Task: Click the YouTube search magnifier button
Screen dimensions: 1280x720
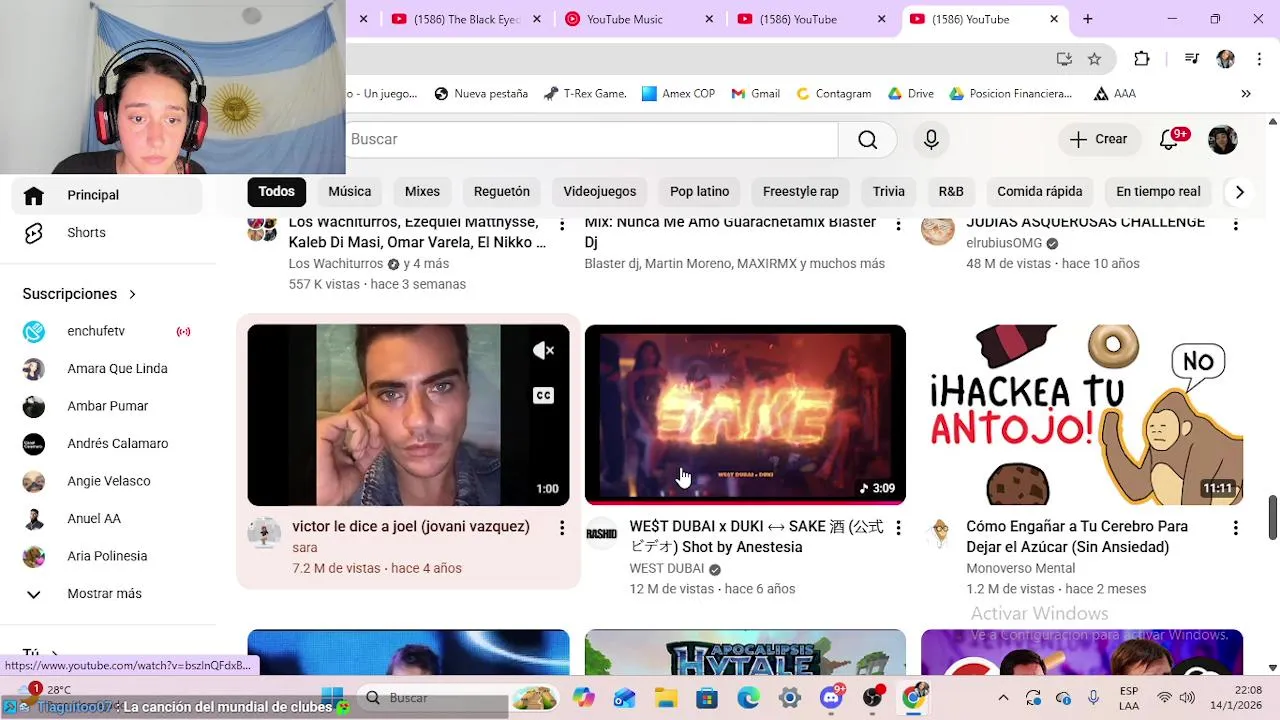Action: coord(868,140)
